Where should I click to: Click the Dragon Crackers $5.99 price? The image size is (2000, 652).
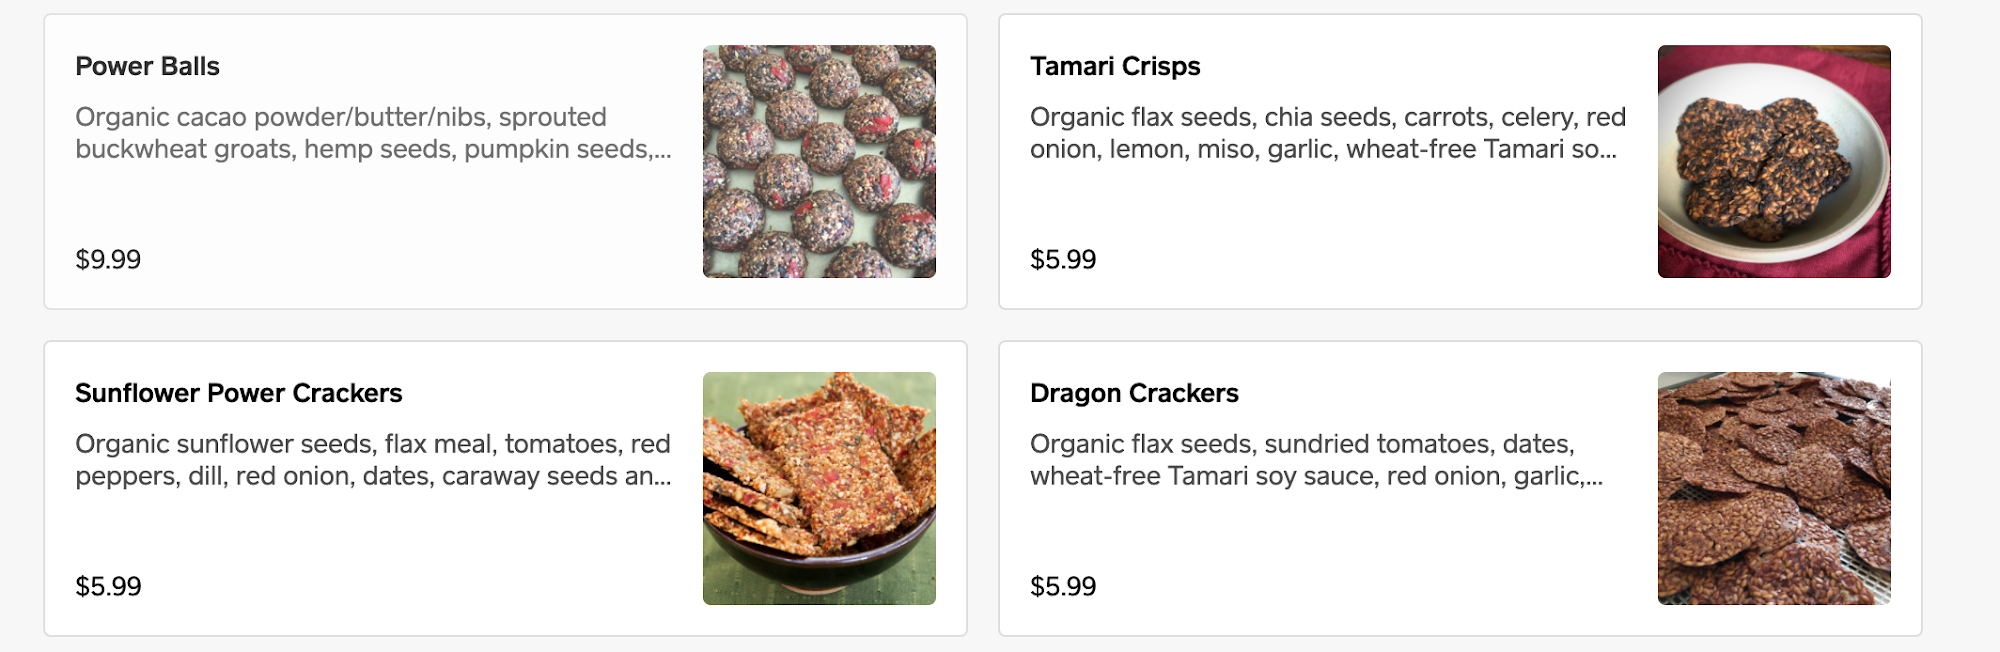[1063, 586]
